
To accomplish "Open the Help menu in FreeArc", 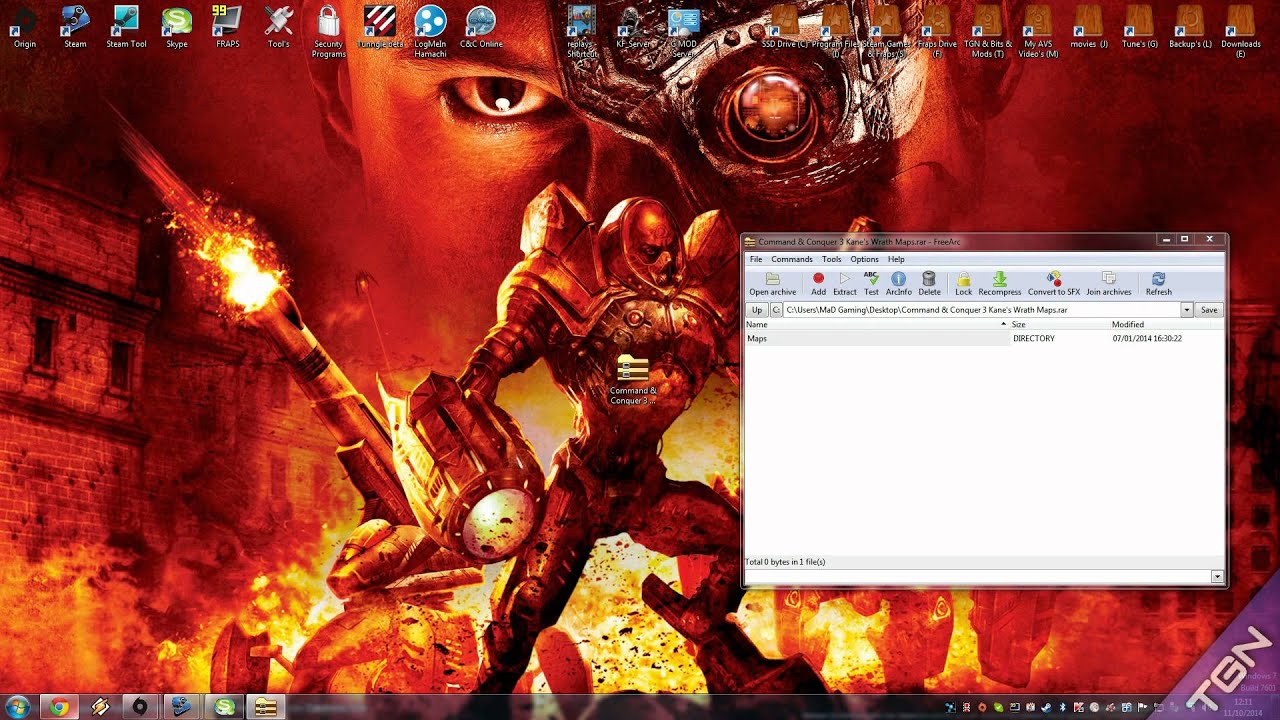I will (x=896, y=259).
